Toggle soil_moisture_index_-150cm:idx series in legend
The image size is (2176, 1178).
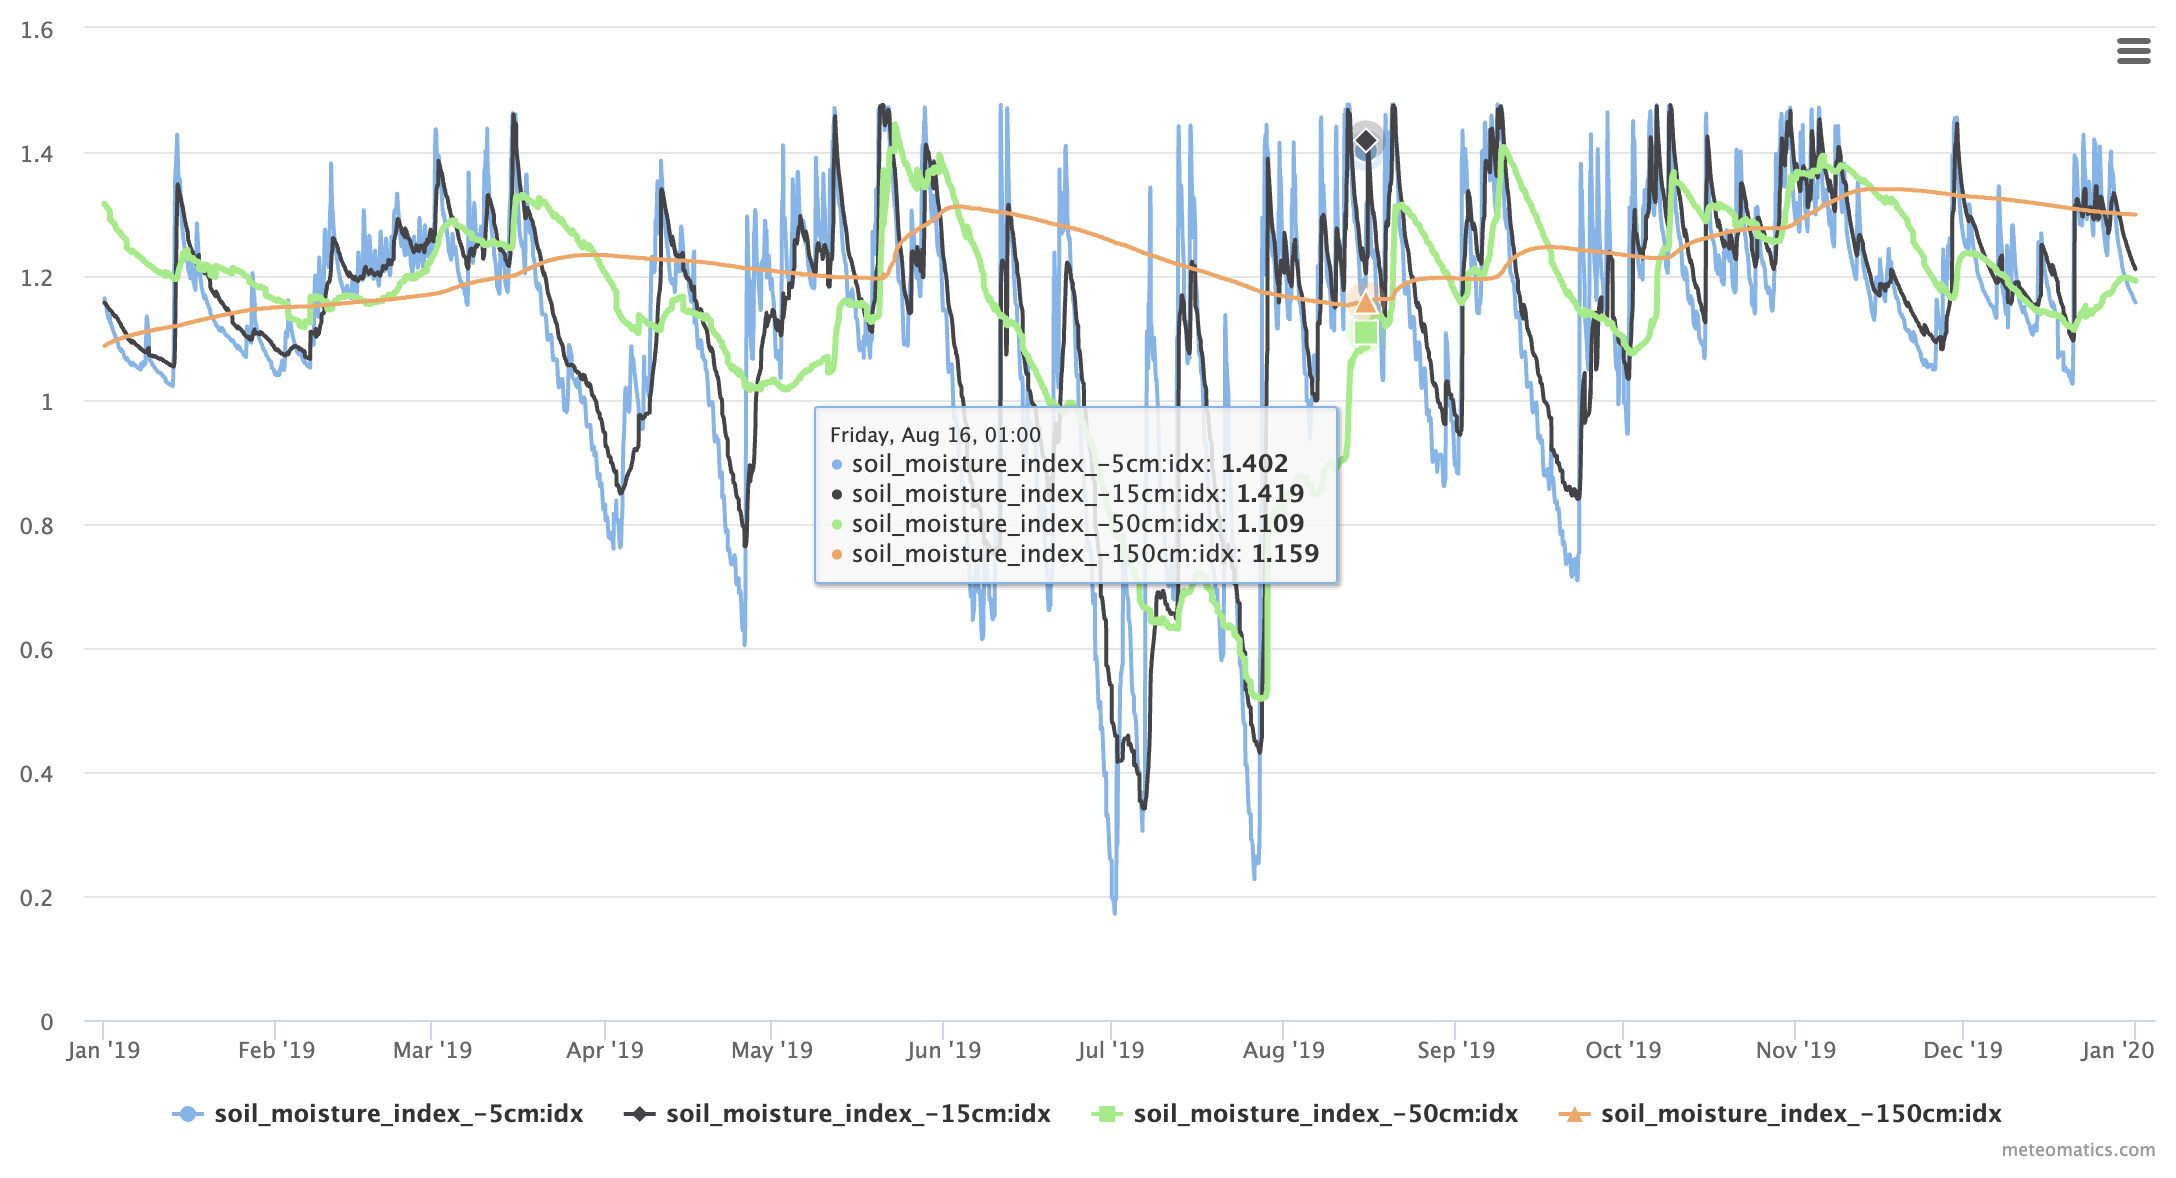click(x=1780, y=1114)
